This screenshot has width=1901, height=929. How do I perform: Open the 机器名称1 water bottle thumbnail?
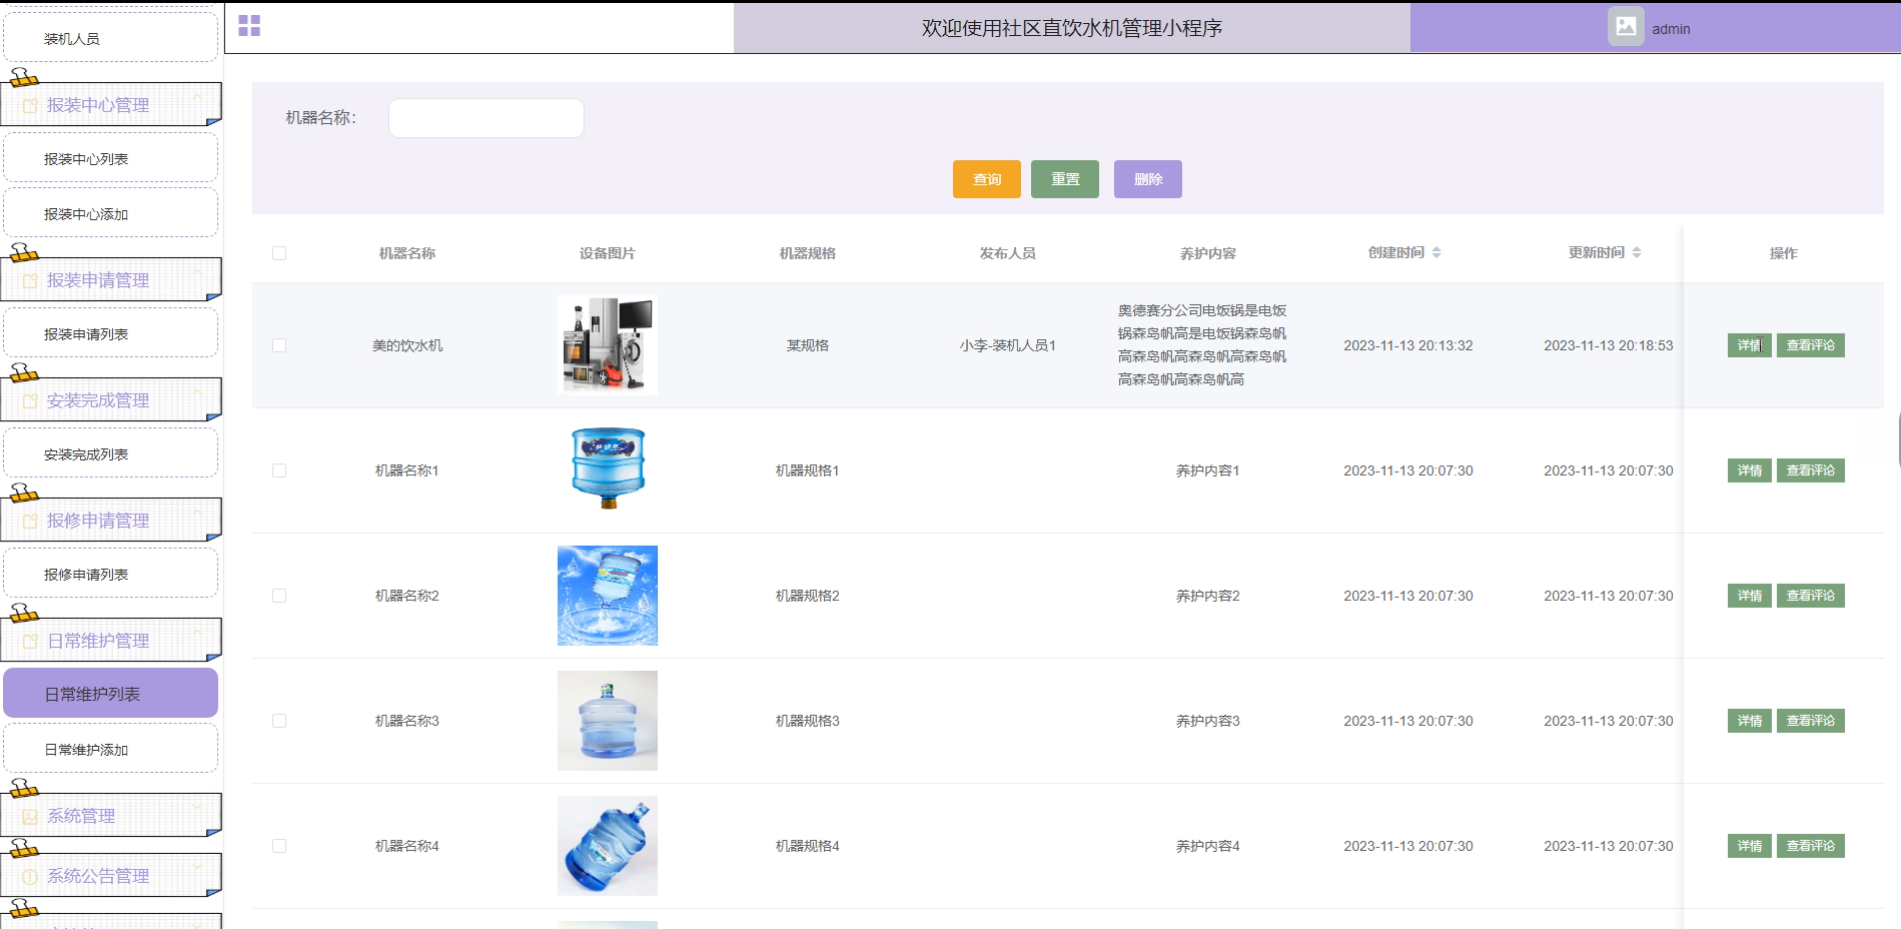(607, 470)
